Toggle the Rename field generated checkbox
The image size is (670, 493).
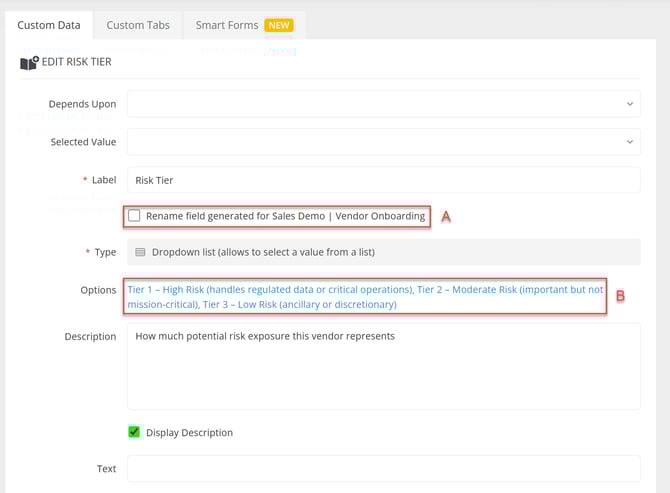pyautogui.click(x=135, y=216)
